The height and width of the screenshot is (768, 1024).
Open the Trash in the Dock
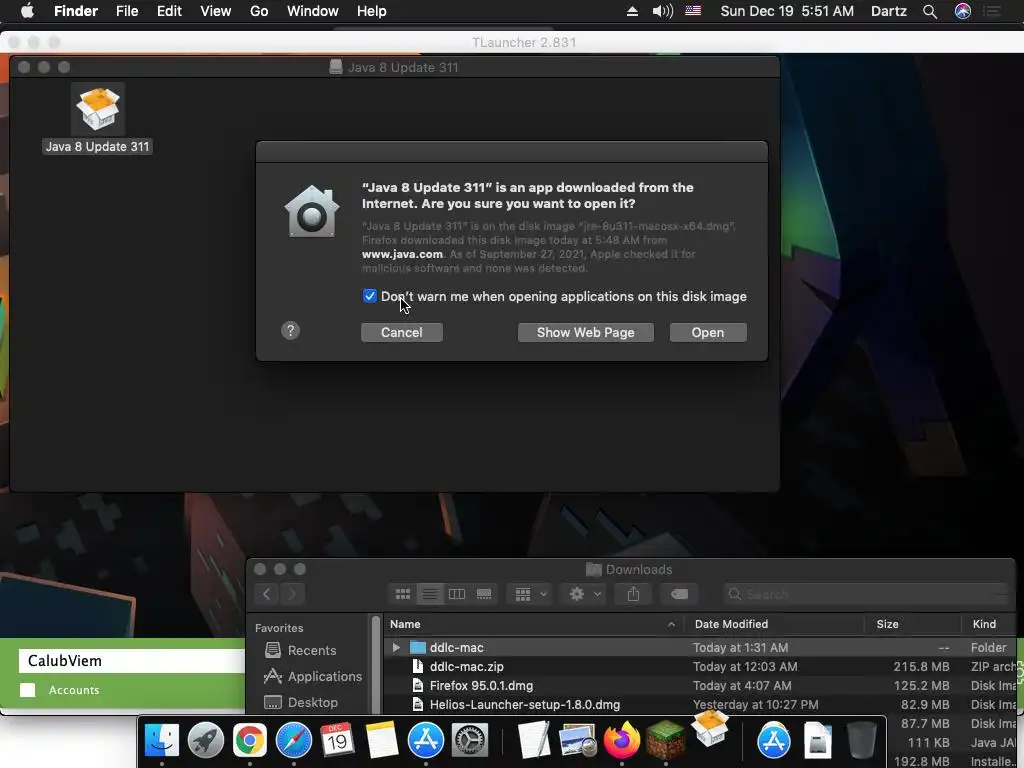[861, 740]
